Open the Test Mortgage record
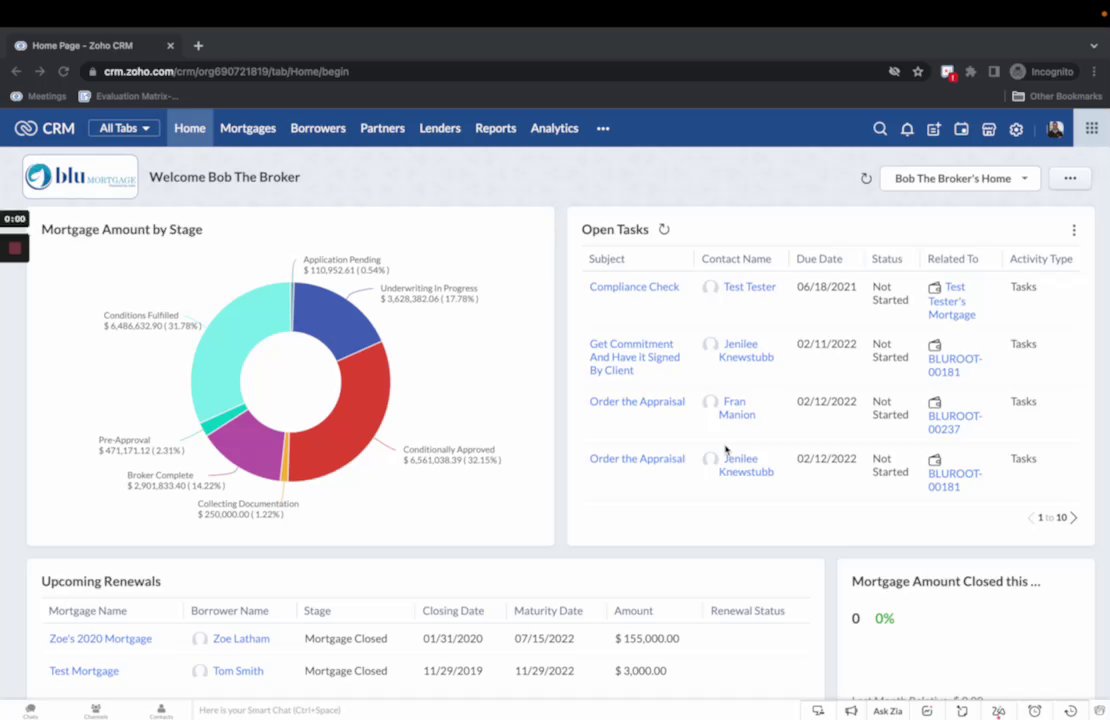Screen dimensions: 1110x720 coord(84,670)
